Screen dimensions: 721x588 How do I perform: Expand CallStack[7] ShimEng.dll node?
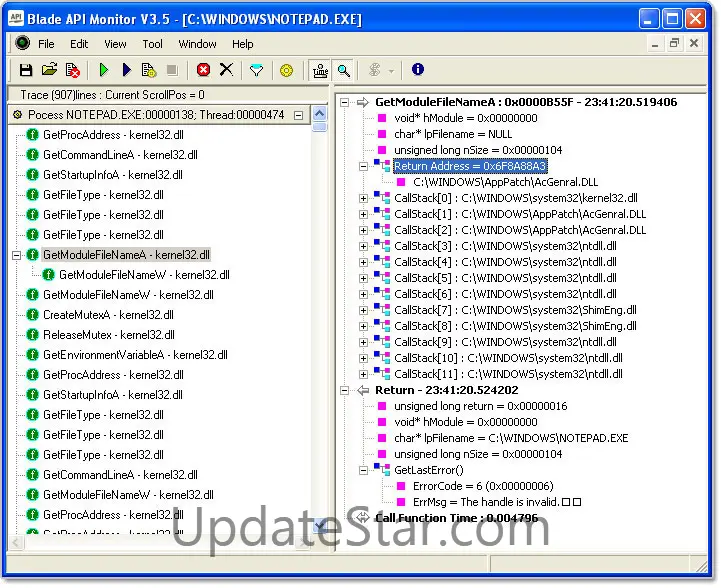tap(363, 311)
